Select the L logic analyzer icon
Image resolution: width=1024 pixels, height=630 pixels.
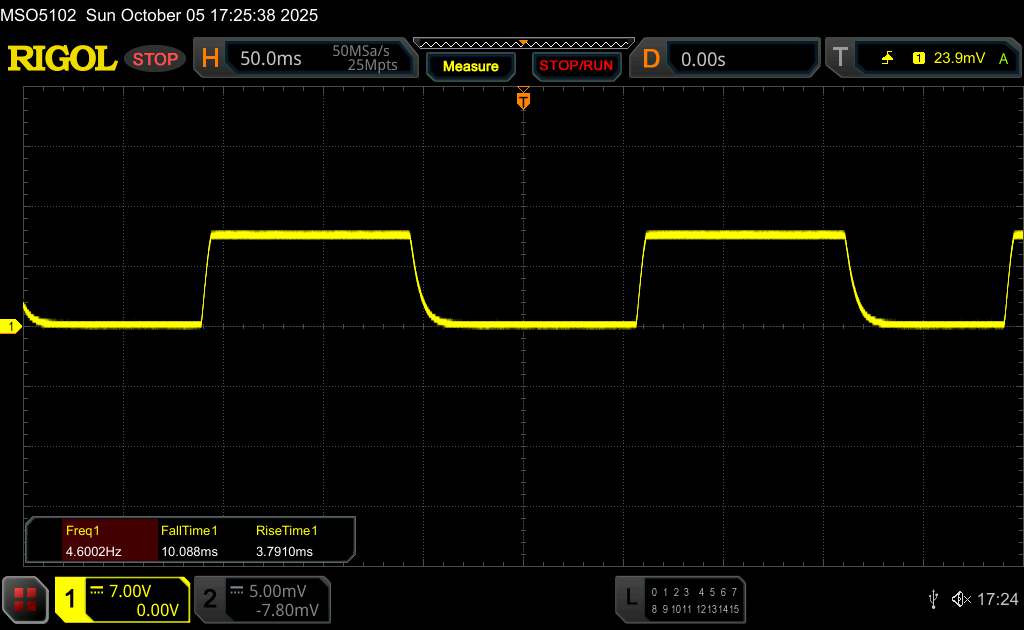coord(630,598)
